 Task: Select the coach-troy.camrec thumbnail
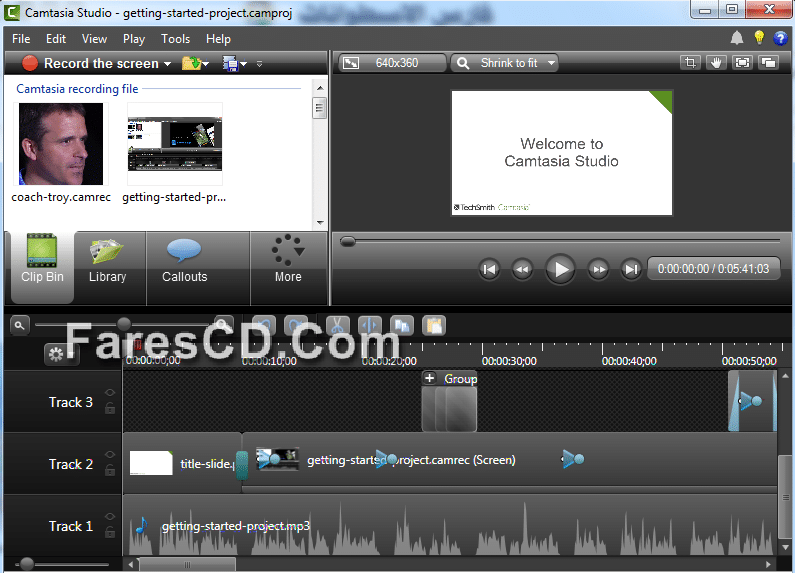click(x=61, y=144)
